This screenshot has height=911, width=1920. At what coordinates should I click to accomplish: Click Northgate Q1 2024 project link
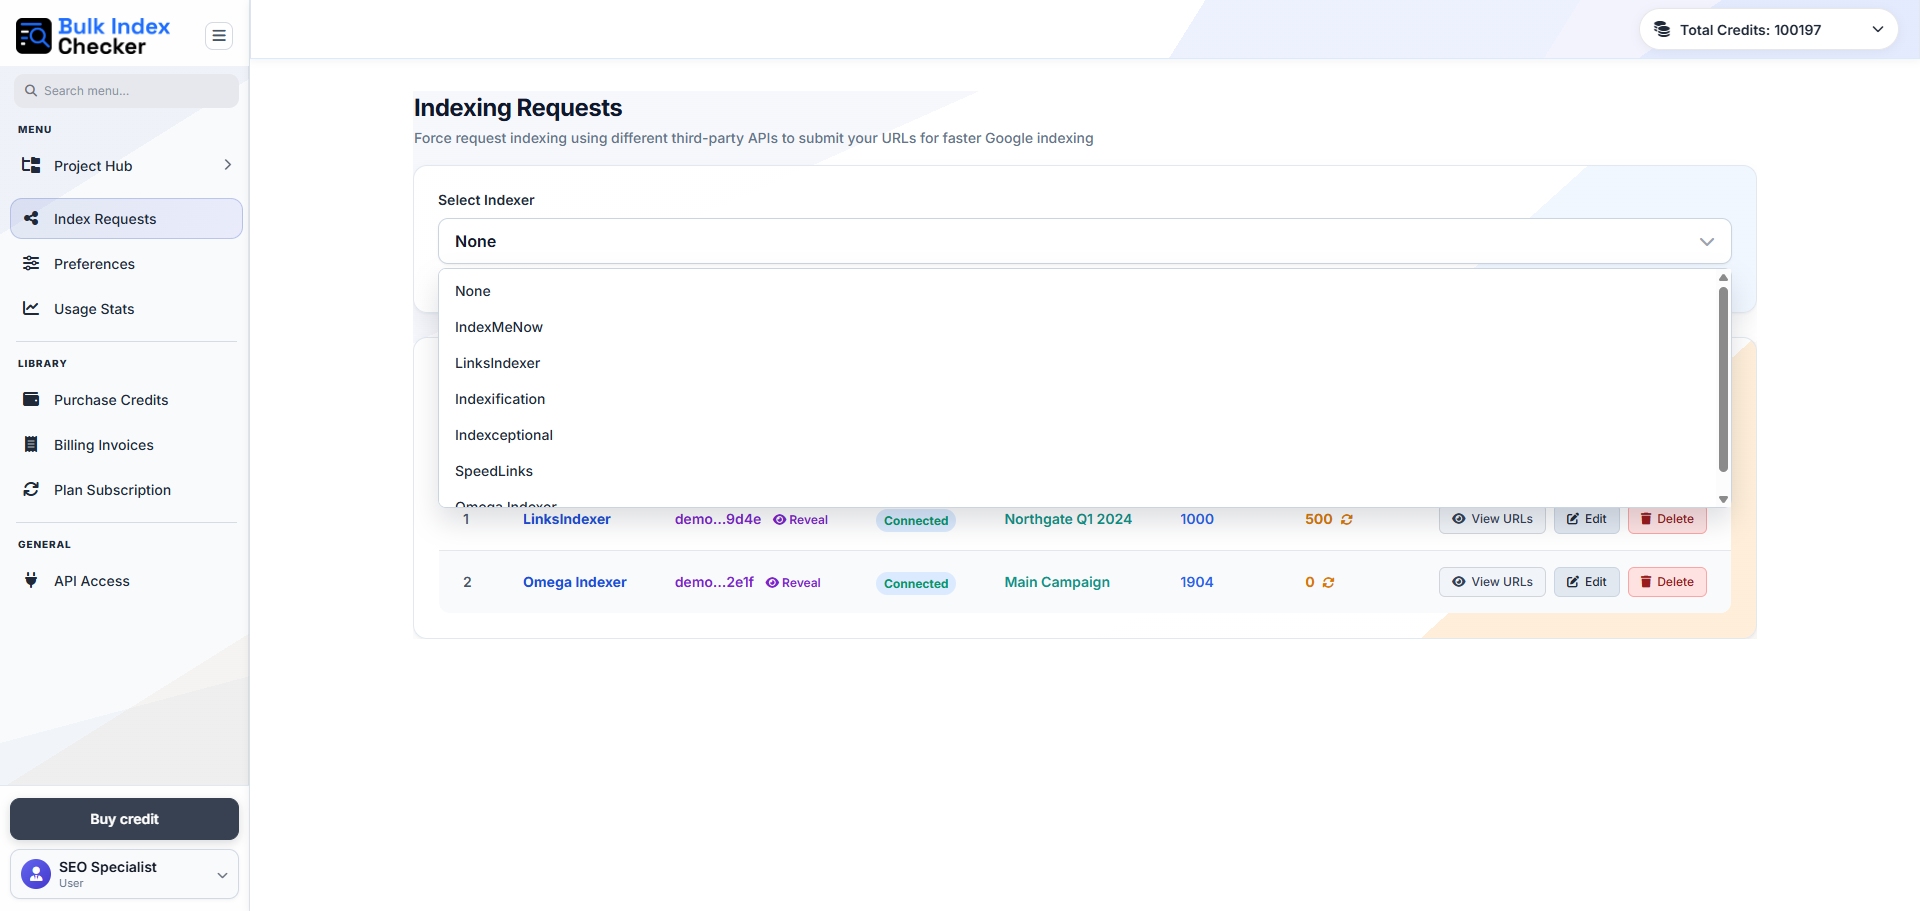1068,520
